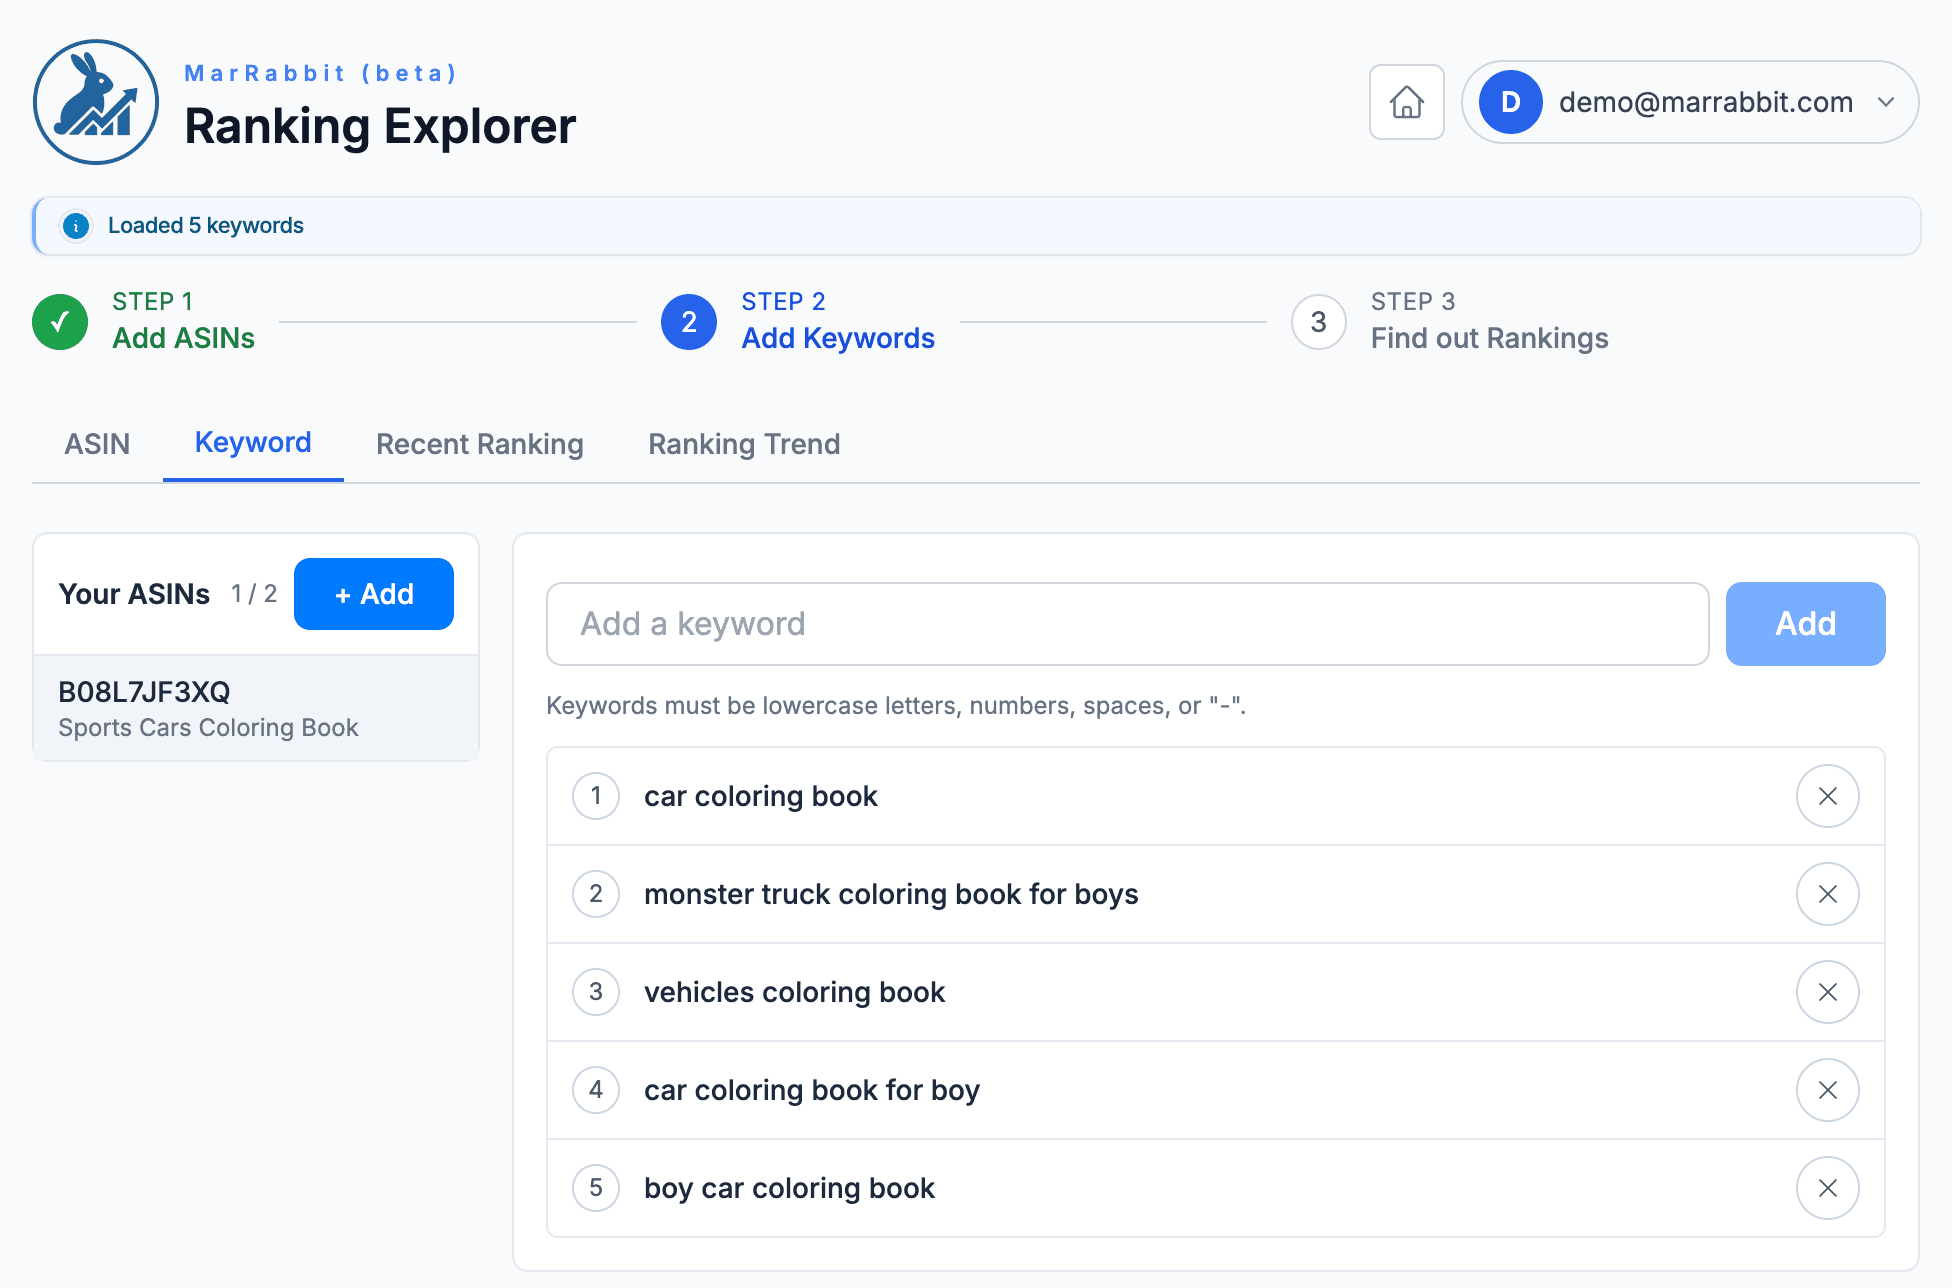1952x1288 pixels.
Task: Remove the 'car coloring book' keyword
Action: pyautogui.click(x=1827, y=796)
